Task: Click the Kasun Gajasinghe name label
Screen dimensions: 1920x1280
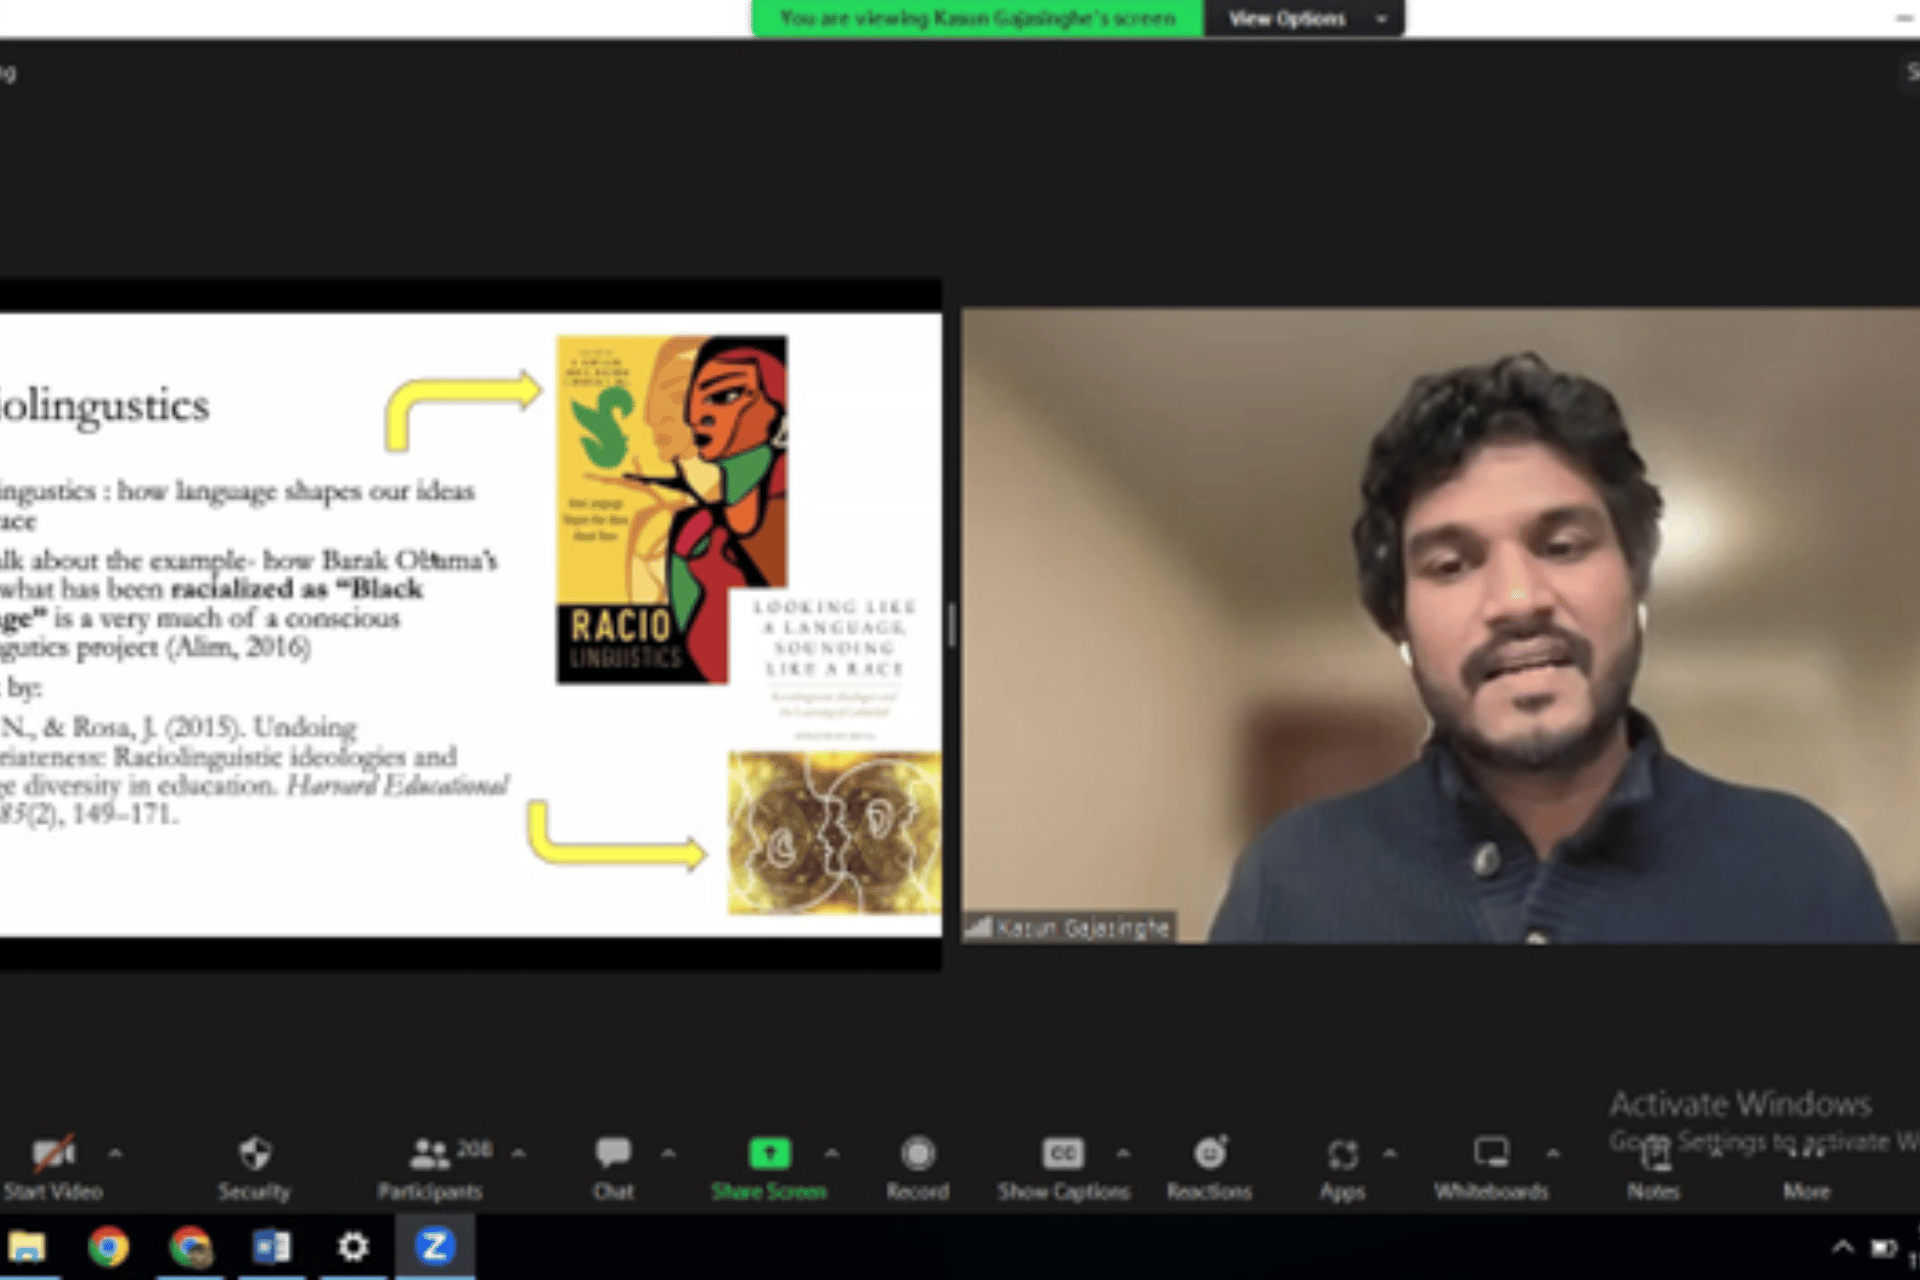Action: 1070,928
